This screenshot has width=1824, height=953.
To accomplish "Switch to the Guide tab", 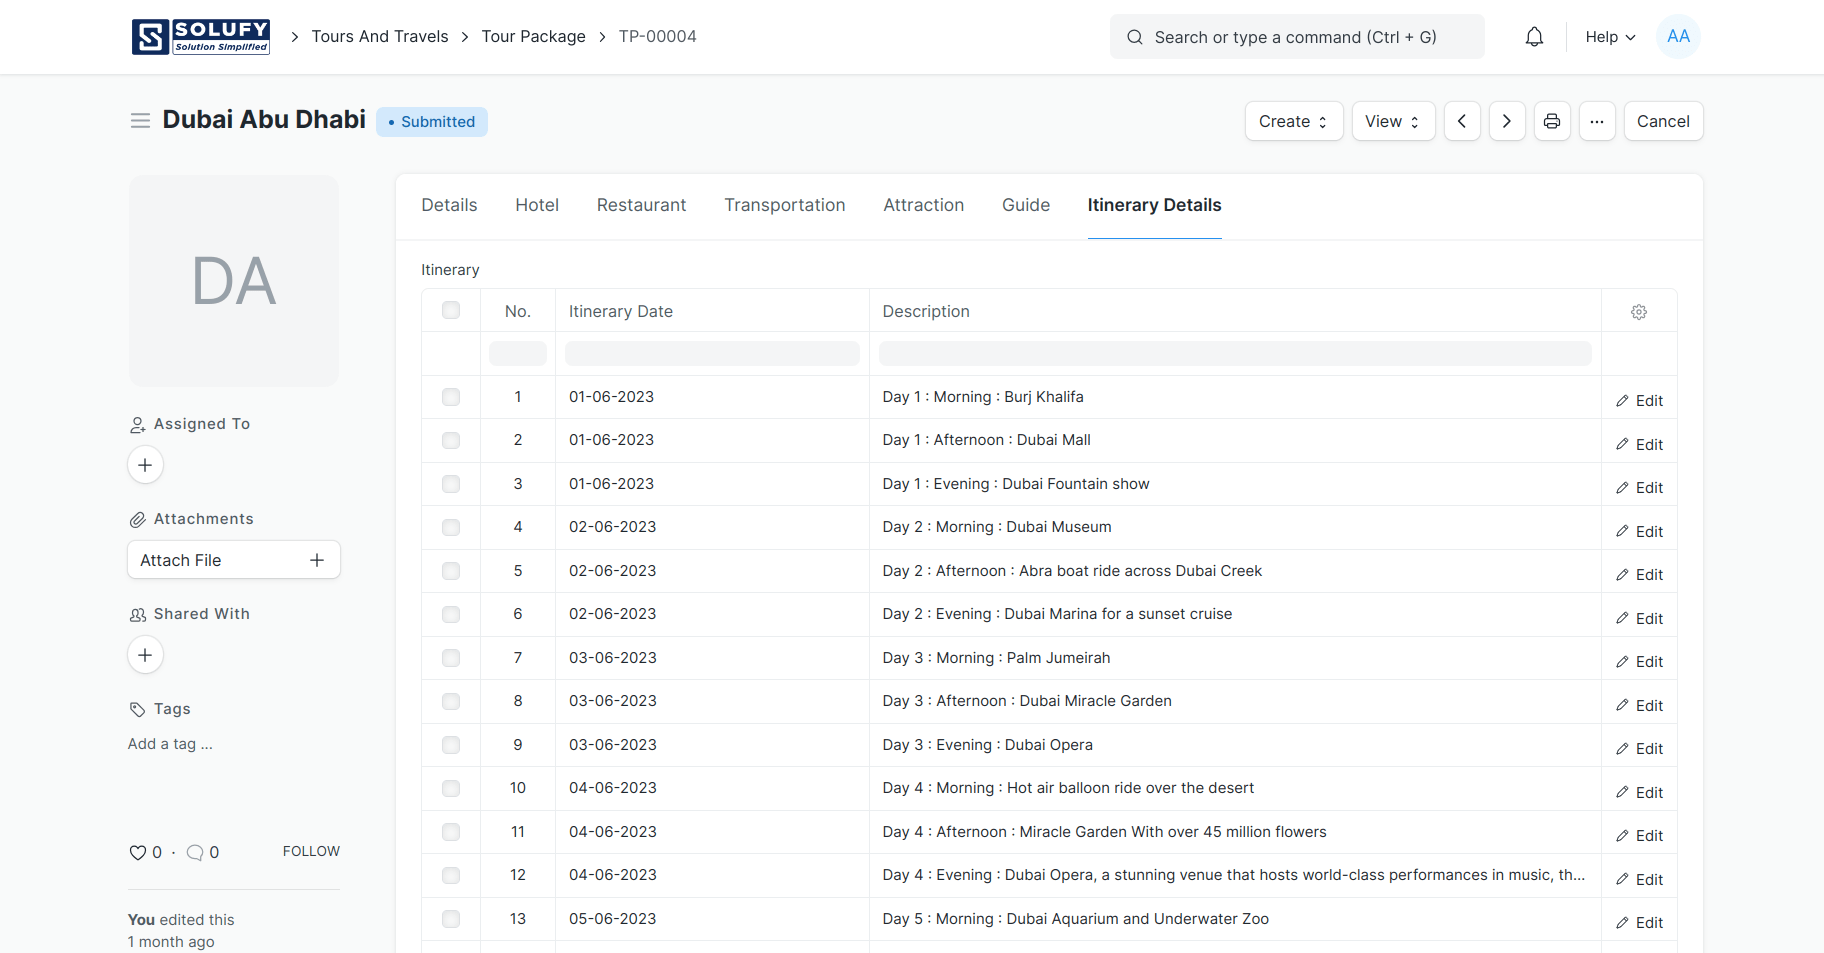I will click(1026, 205).
